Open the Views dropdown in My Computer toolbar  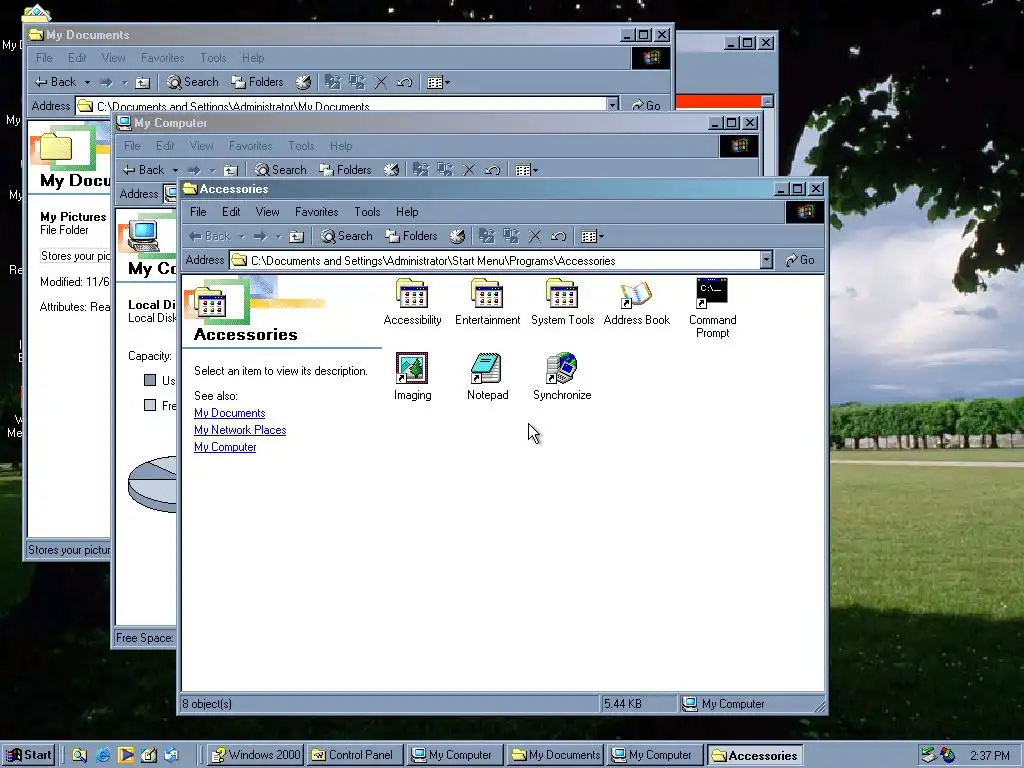click(536, 170)
